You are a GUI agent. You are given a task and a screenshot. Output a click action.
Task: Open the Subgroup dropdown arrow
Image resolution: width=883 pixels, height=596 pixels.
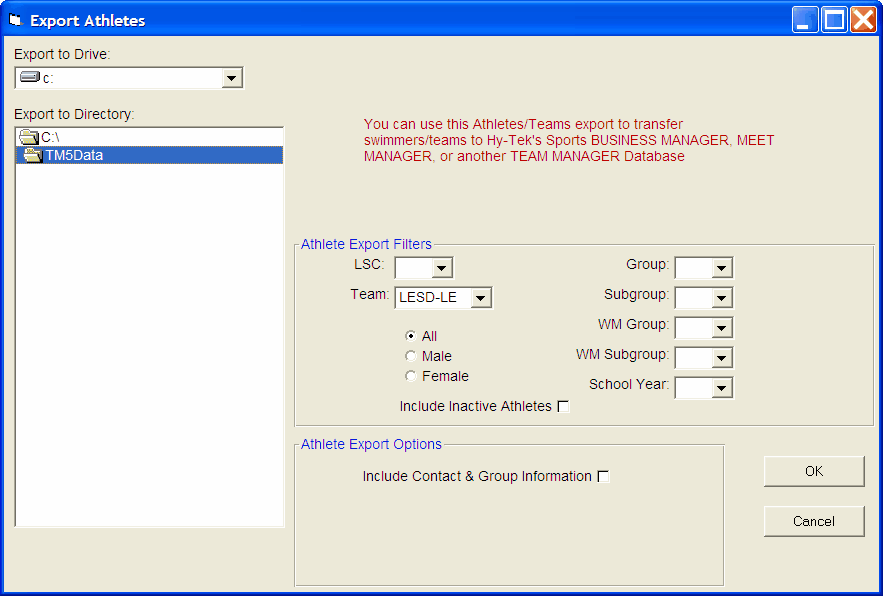coord(723,297)
